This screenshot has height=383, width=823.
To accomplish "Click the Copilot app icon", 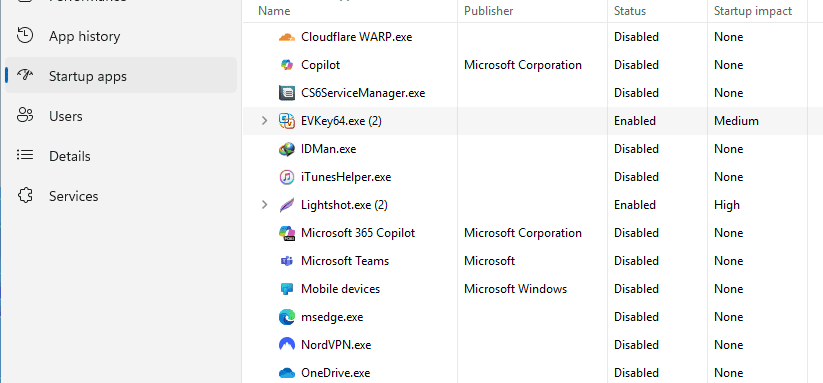I will pos(287,65).
